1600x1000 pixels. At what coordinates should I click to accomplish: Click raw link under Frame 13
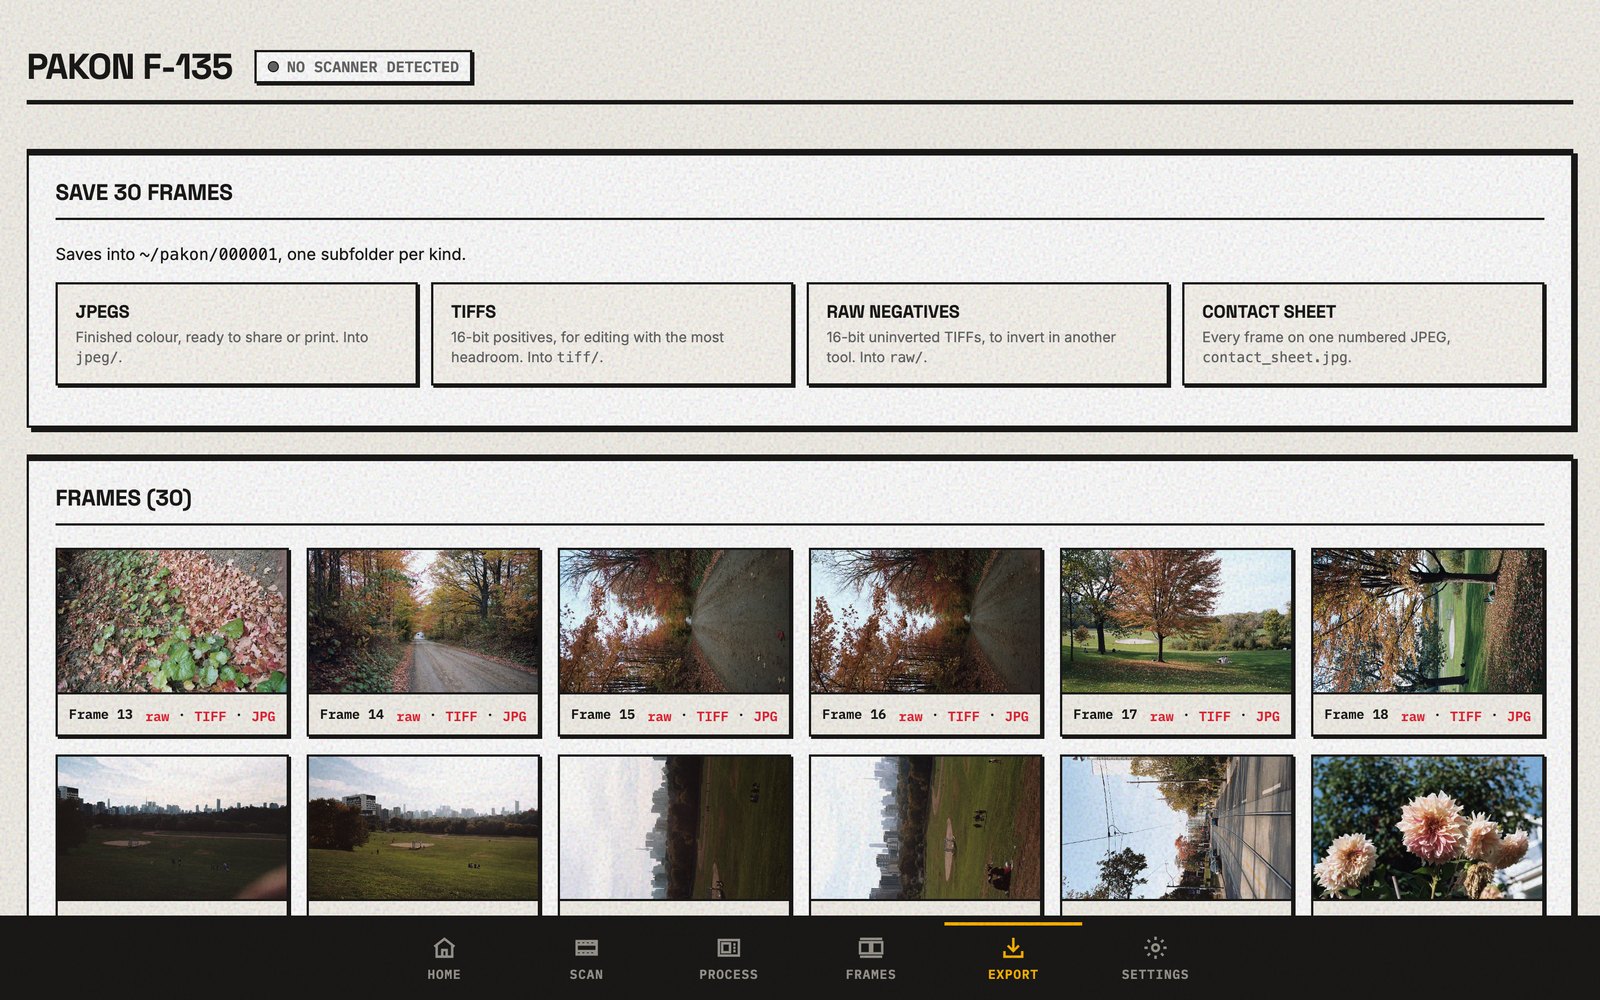click(157, 716)
